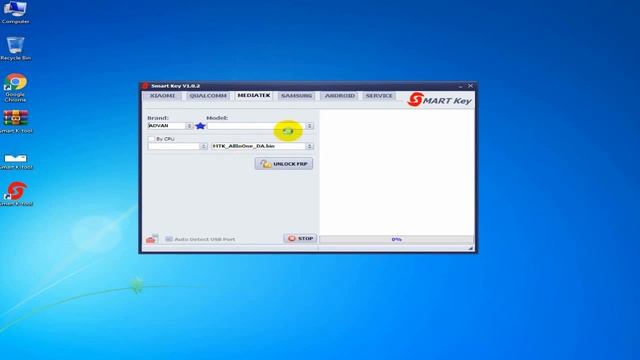Expand the CPU selection dropdown

click(x=203, y=146)
